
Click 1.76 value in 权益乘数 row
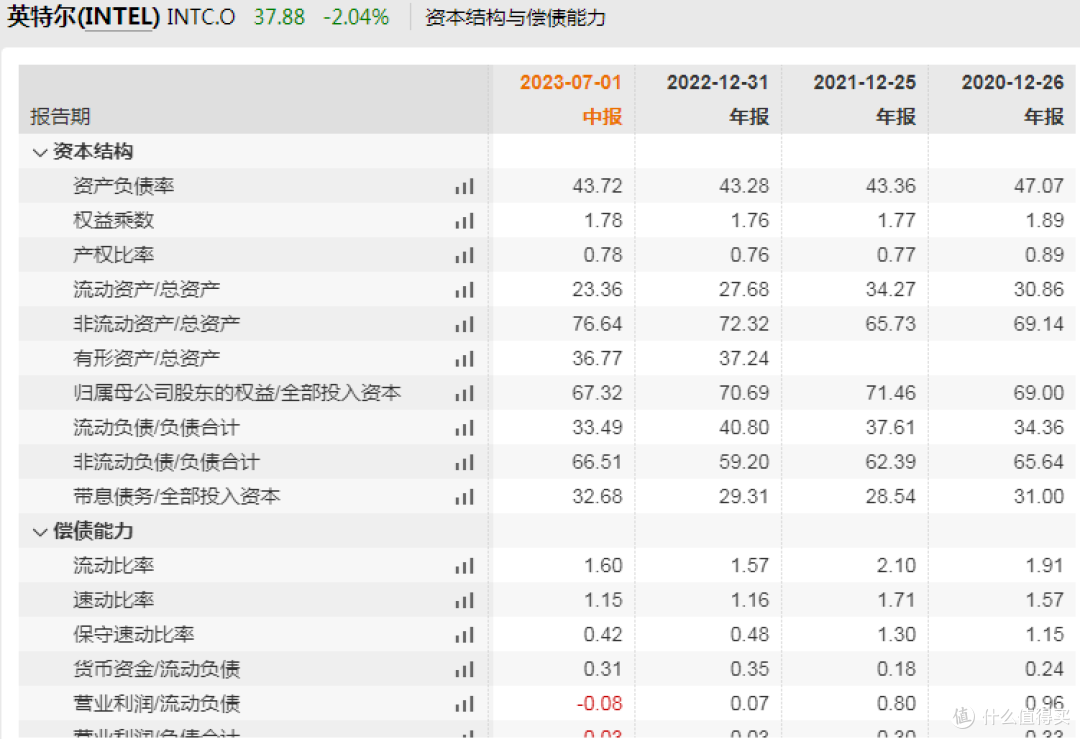[x=750, y=220]
